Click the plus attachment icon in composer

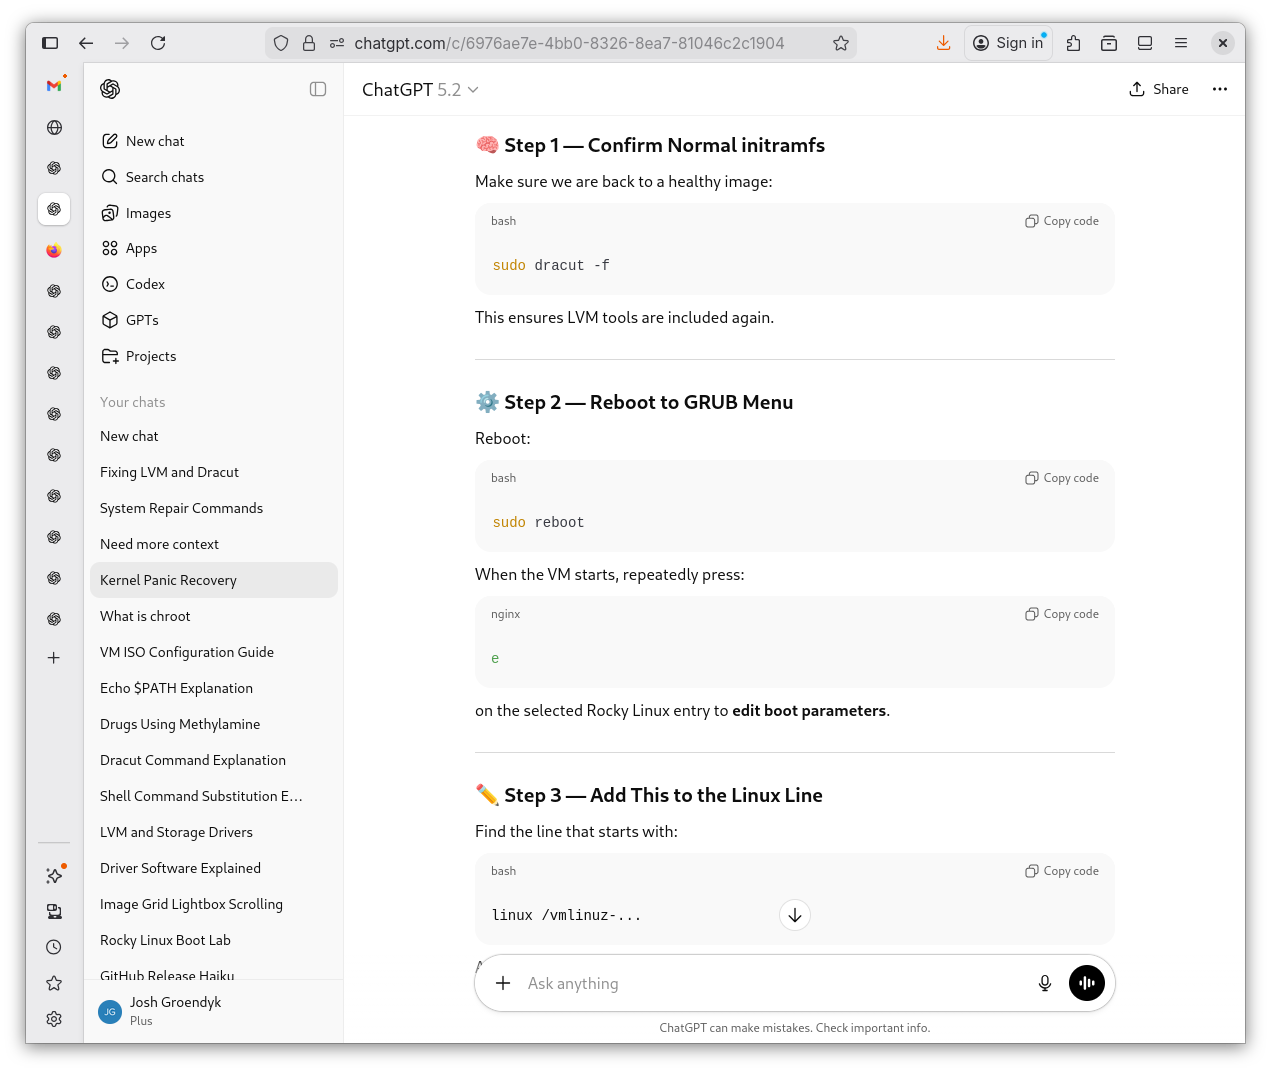503,983
